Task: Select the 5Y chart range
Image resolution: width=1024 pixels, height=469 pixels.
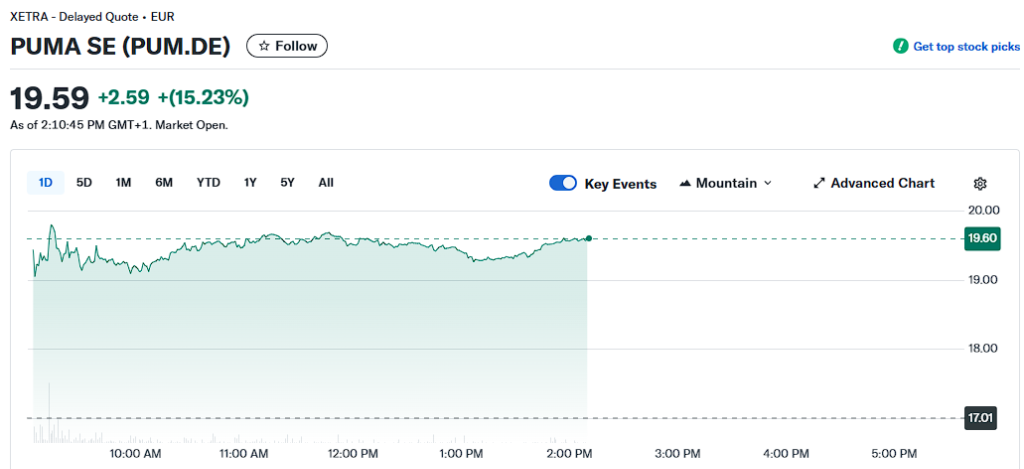Action: coord(288,182)
